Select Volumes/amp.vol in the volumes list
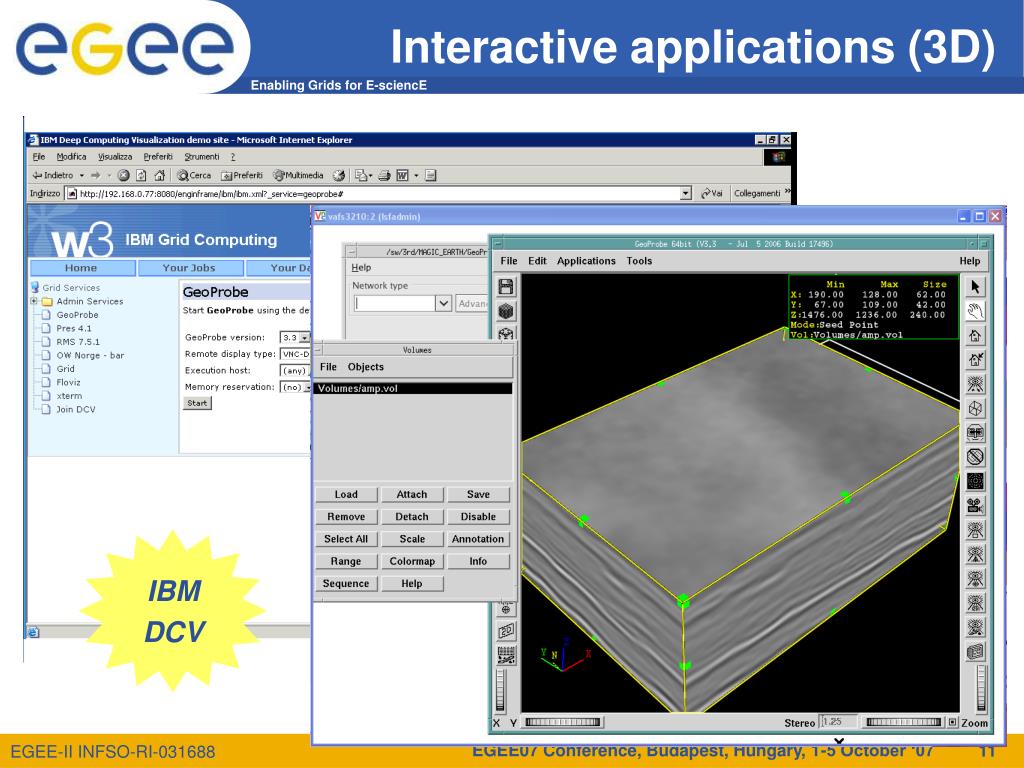Screen dimensions: 1024x768 coord(413,389)
